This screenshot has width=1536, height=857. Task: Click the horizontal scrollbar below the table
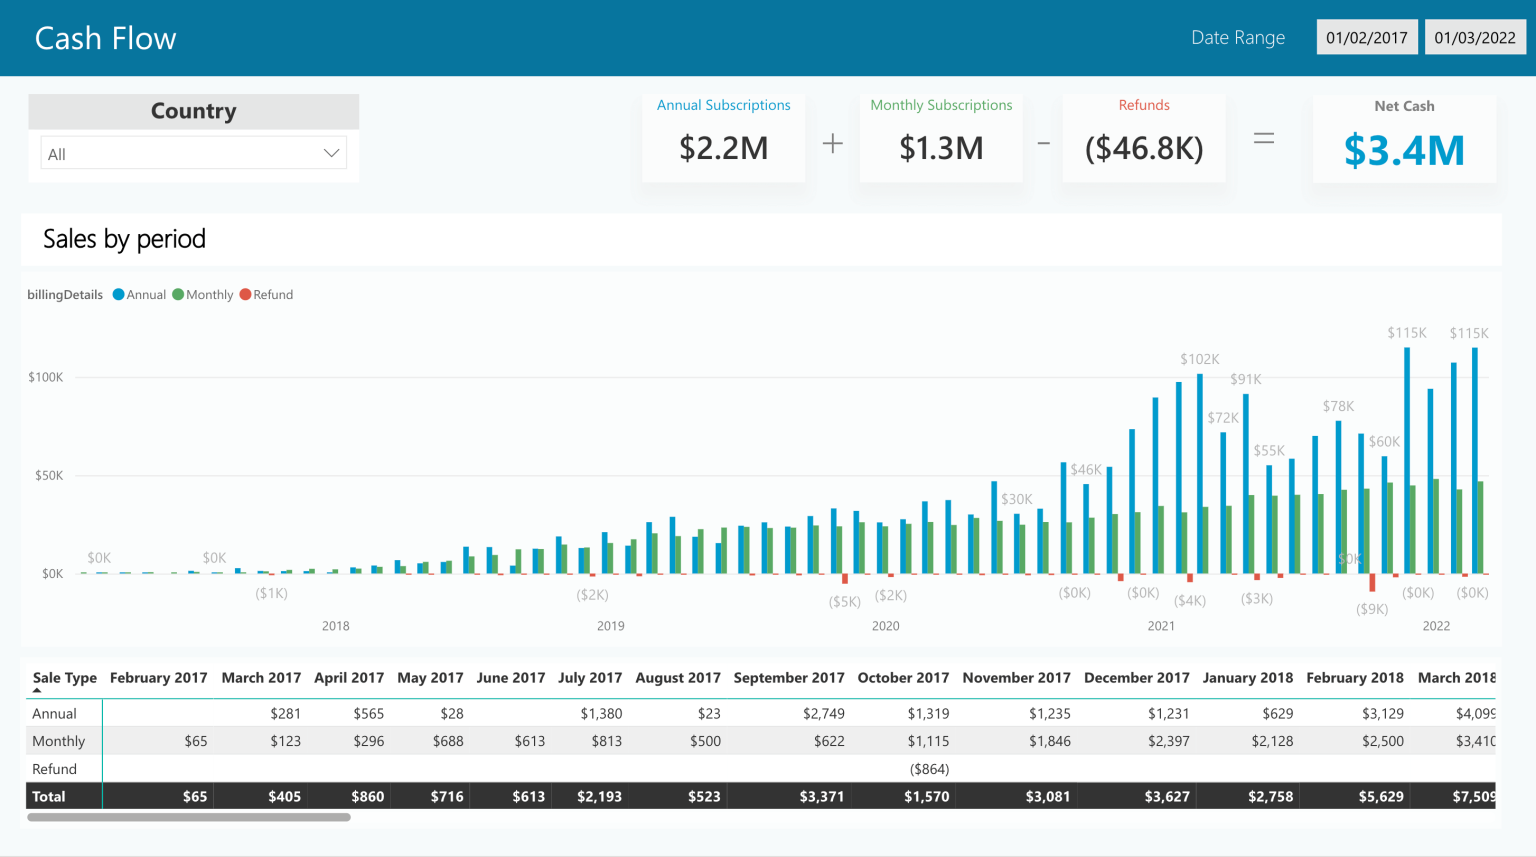[x=190, y=817]
